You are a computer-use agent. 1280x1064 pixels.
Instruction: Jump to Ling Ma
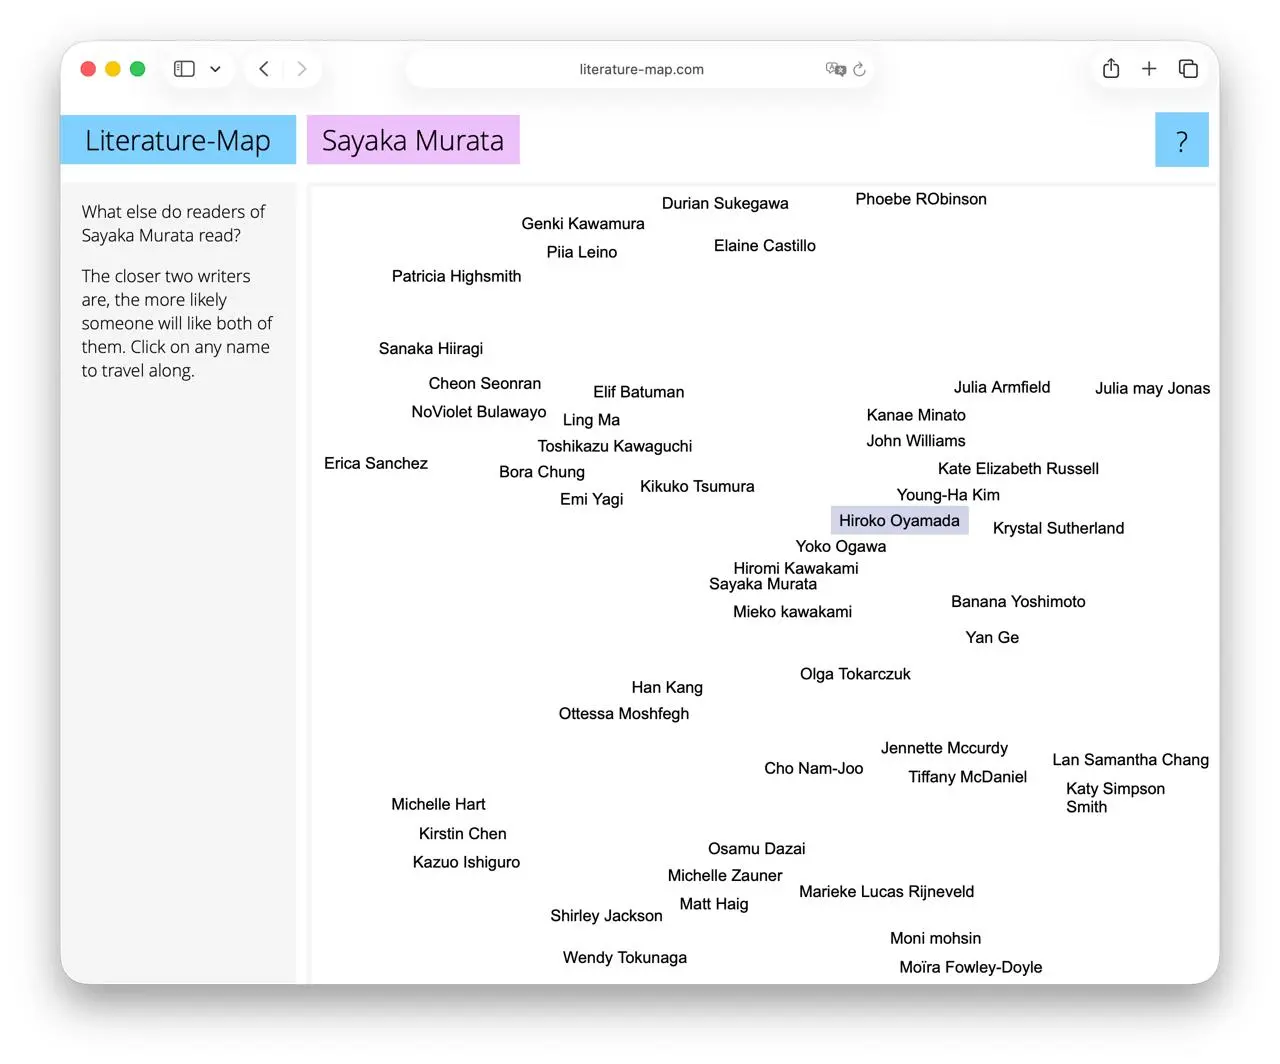click(591, 420)
